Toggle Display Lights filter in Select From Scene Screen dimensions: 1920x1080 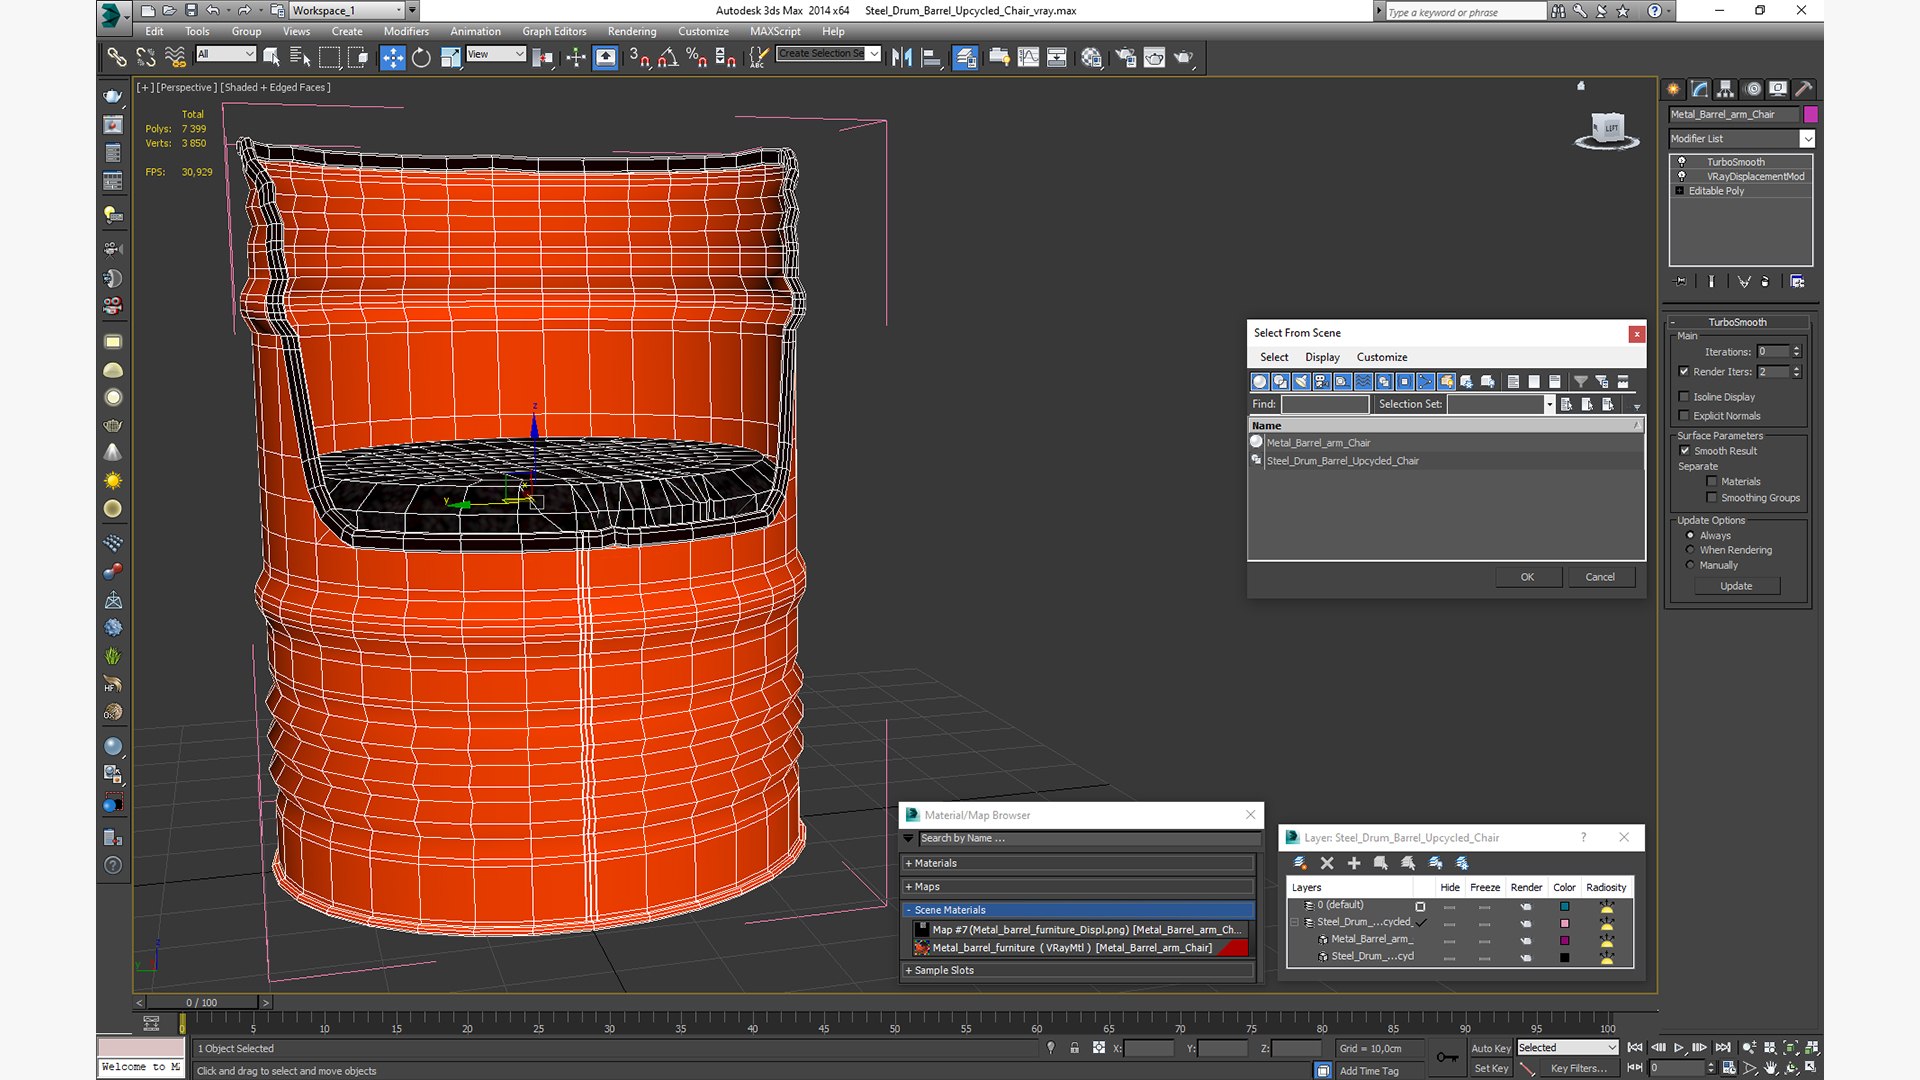[1301, 381]
